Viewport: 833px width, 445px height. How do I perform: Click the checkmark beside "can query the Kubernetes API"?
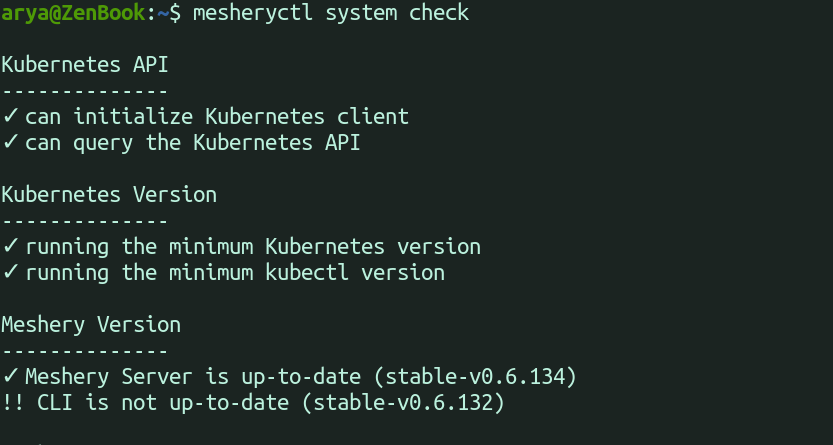click(11, 143)
